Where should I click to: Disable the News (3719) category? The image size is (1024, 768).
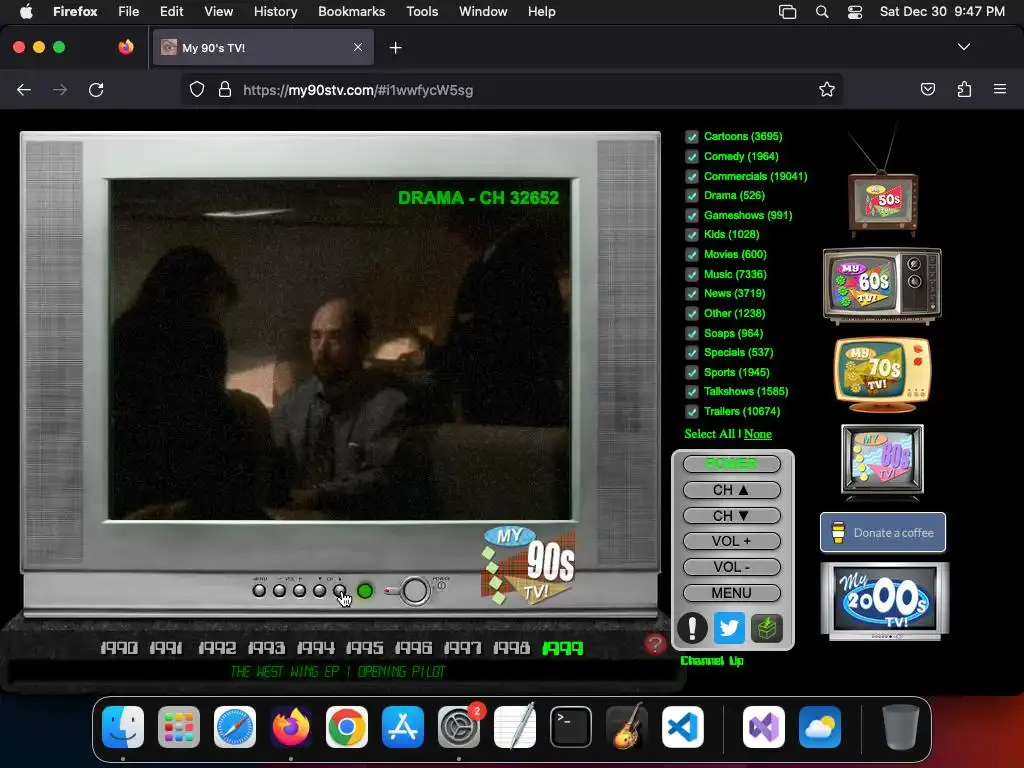click(692, 294)
